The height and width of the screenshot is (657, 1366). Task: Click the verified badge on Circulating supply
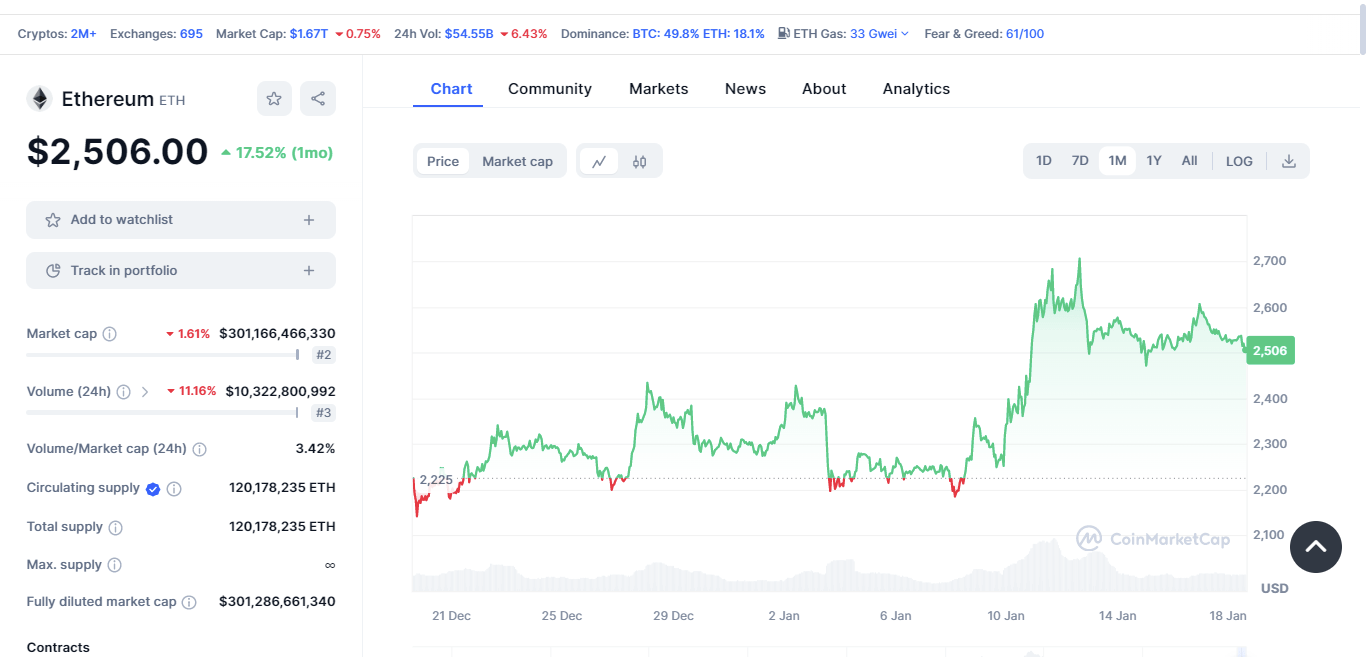pyautogui.click(x=153, y=489)
